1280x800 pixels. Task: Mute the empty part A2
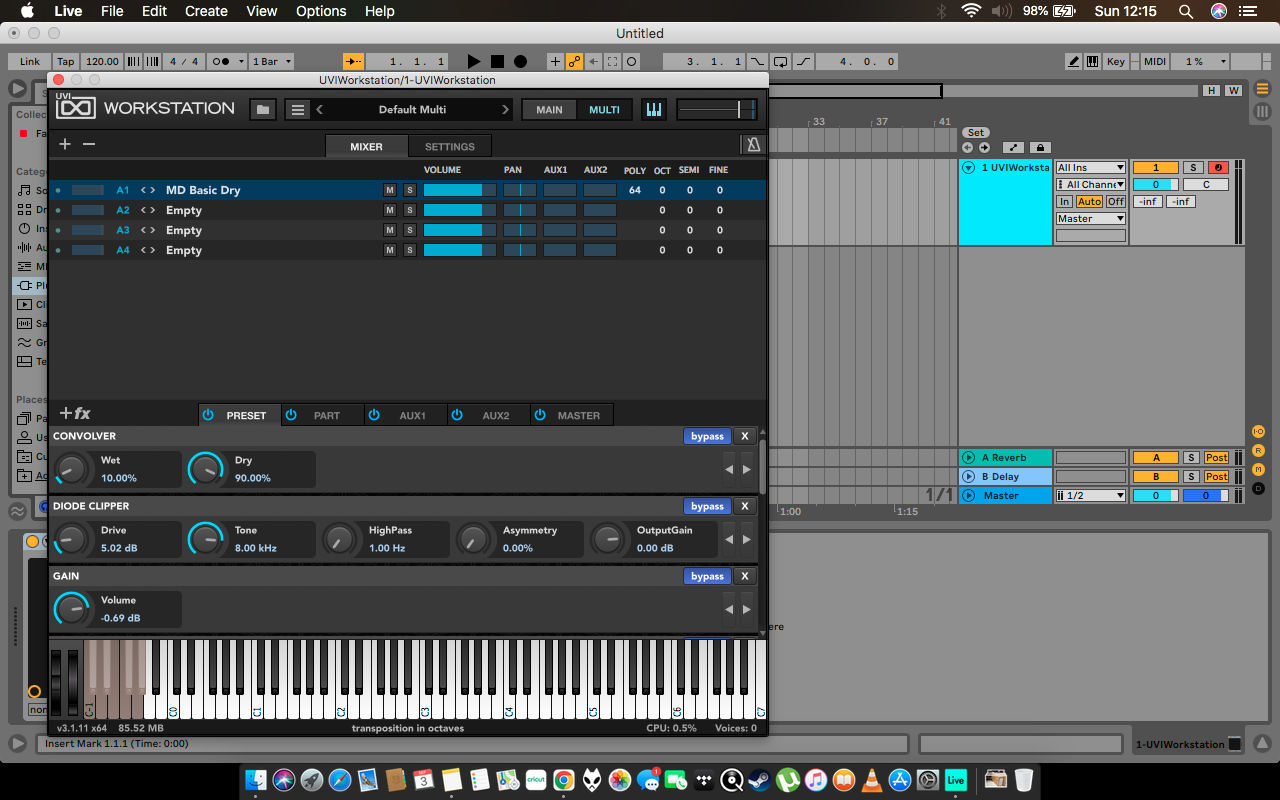tap(390, 210)
